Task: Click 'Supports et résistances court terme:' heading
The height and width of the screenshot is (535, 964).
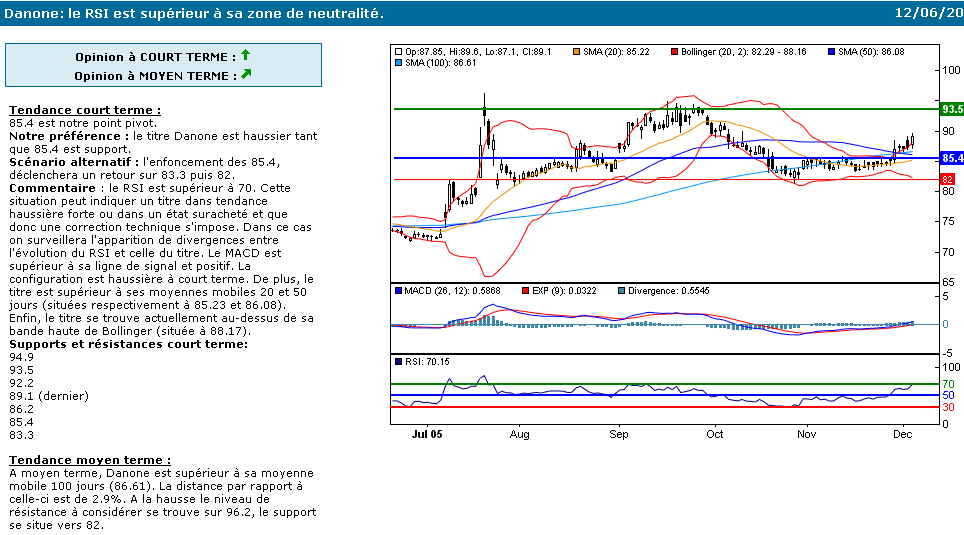Action: (x=128, y=344)
